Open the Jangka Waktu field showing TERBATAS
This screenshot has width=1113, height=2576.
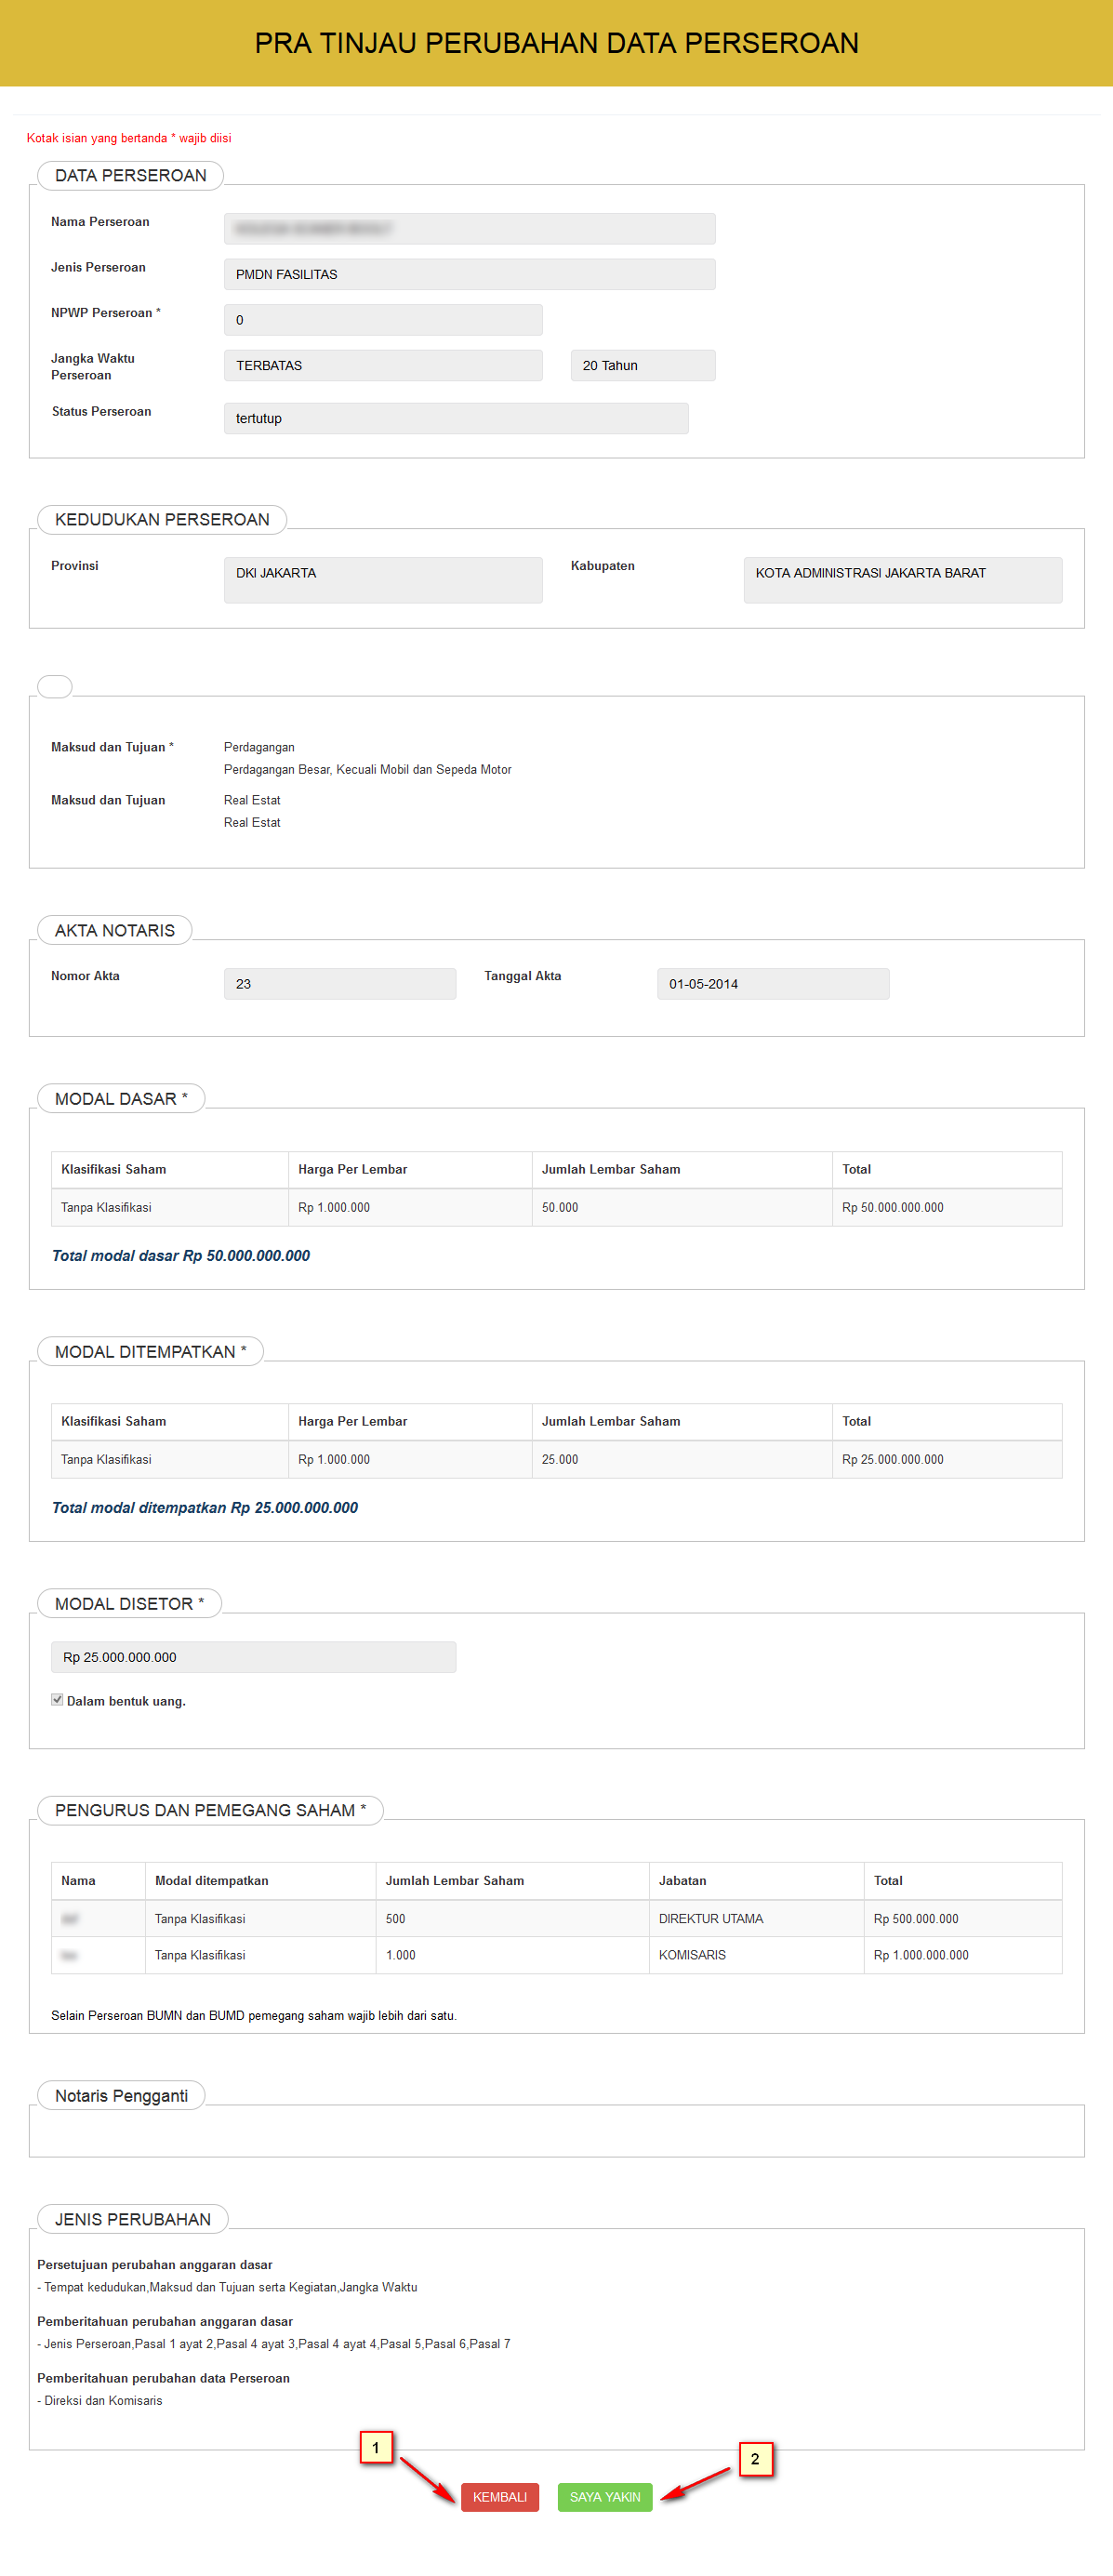383,365
